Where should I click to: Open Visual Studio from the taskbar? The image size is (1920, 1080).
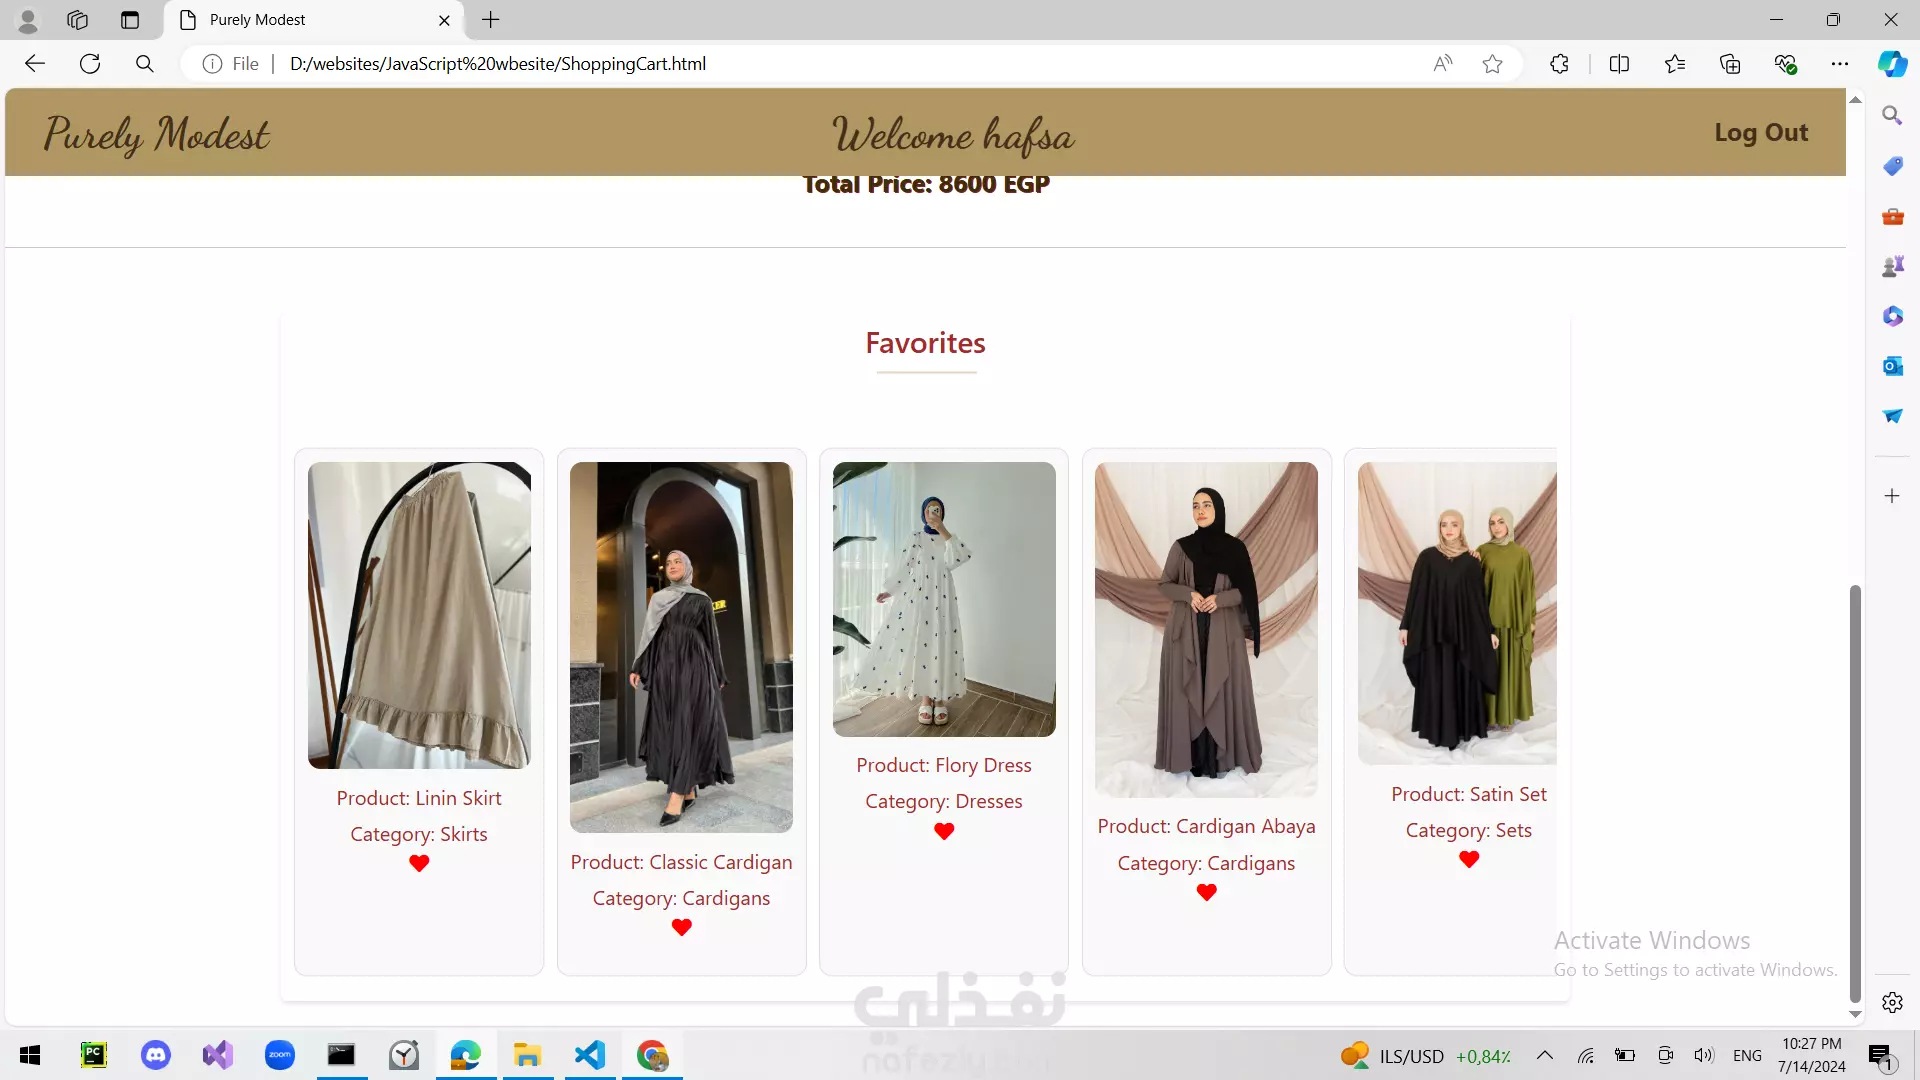(218, 1055)
